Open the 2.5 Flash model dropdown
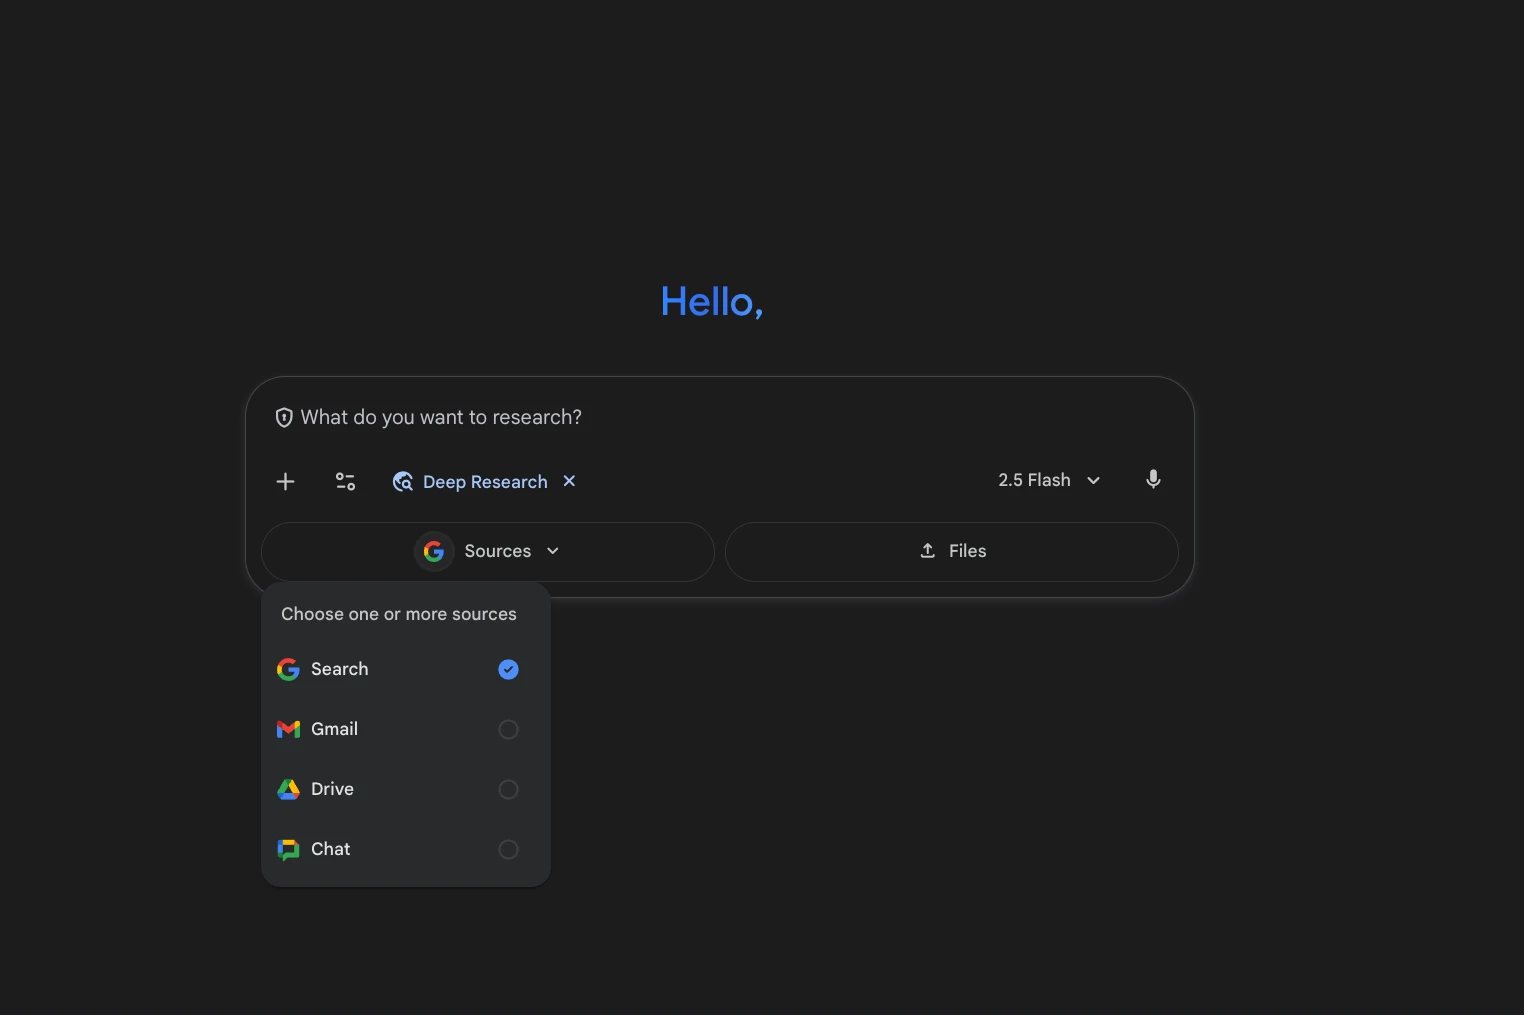The image size is (1524, 1015). click(1049, 480)
